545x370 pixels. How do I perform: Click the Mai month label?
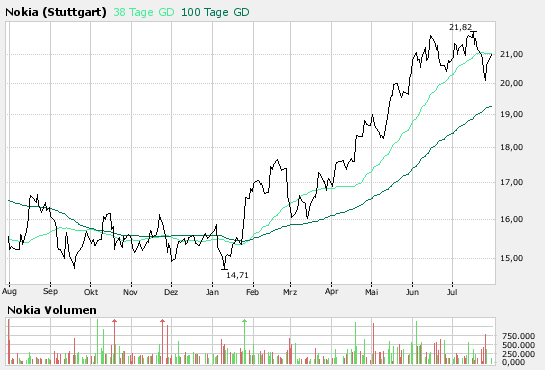372,292
